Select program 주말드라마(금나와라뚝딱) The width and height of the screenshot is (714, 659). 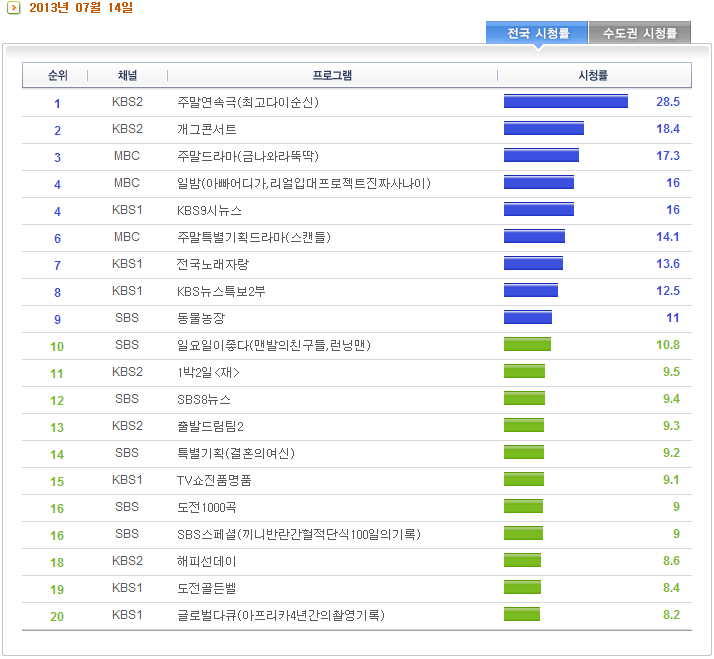(248, 156)
